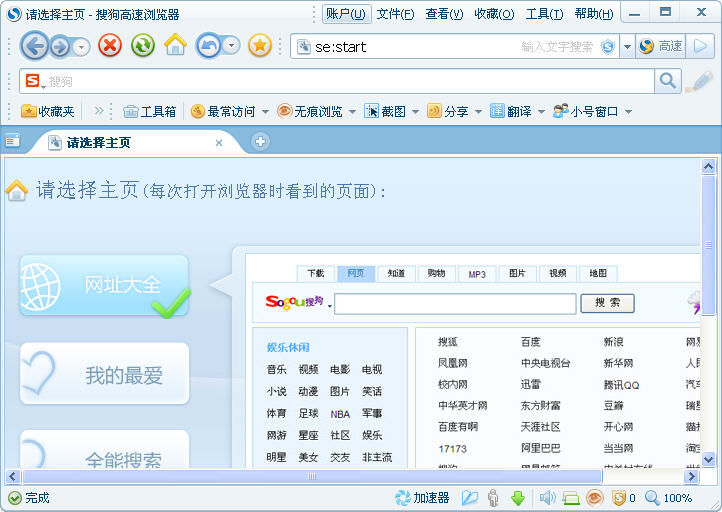Open the navigation history dropdown next to Forward
The width and height of the screenshot is (722, 512).
click(x=82, y=47)
